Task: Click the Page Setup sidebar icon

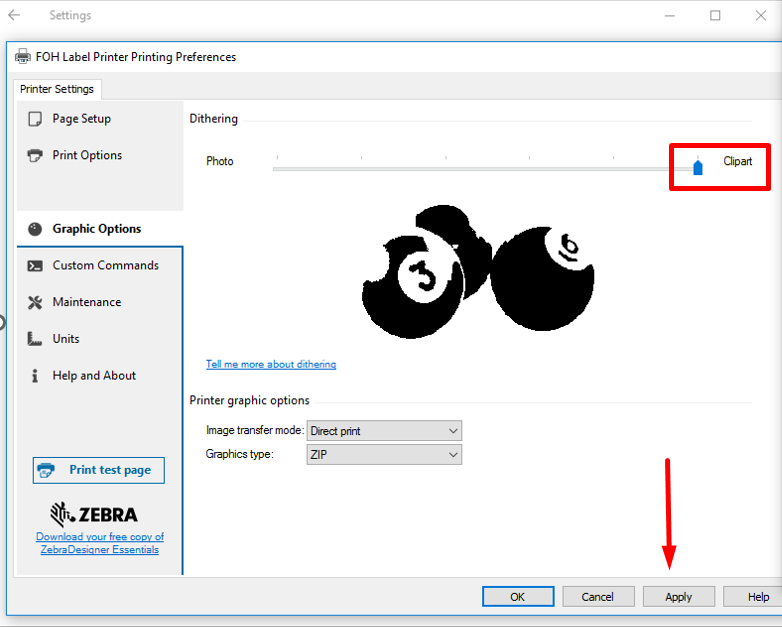Action: (35, 119)
